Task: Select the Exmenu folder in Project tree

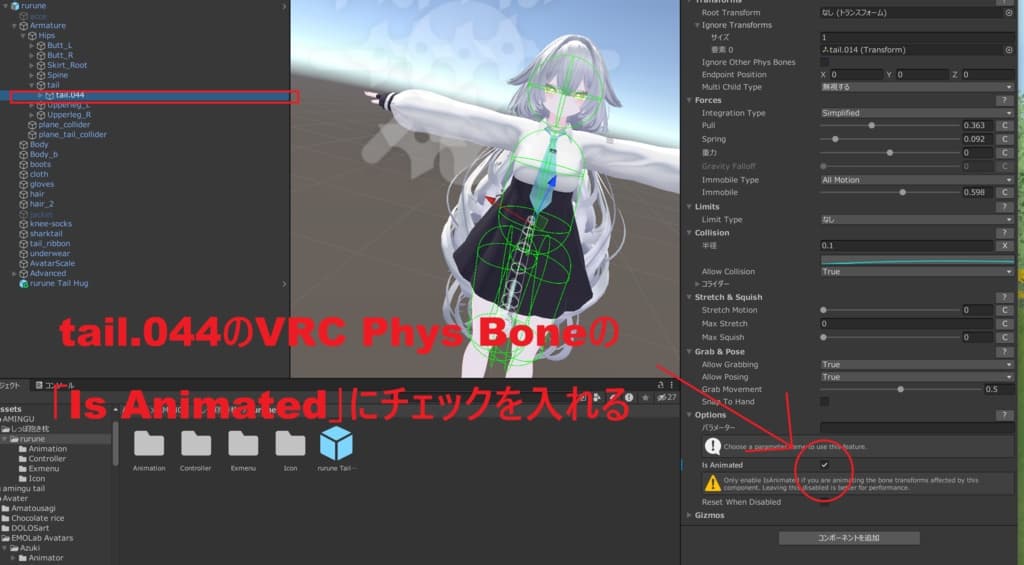Action: [44, 469]
